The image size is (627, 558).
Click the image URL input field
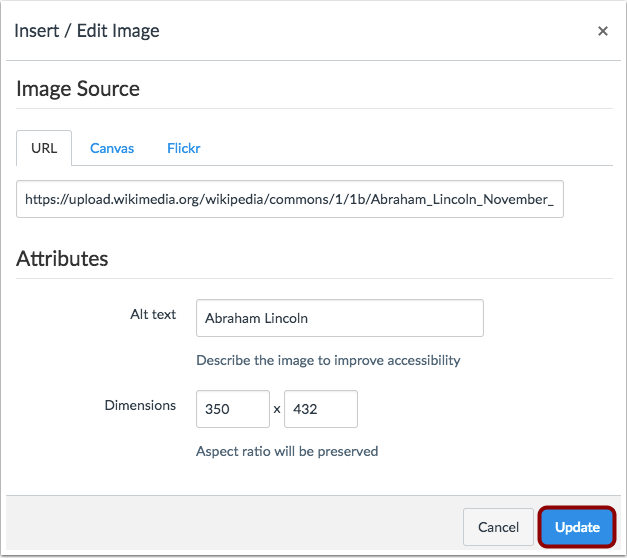pyautogui.click(x=290, y=199)
